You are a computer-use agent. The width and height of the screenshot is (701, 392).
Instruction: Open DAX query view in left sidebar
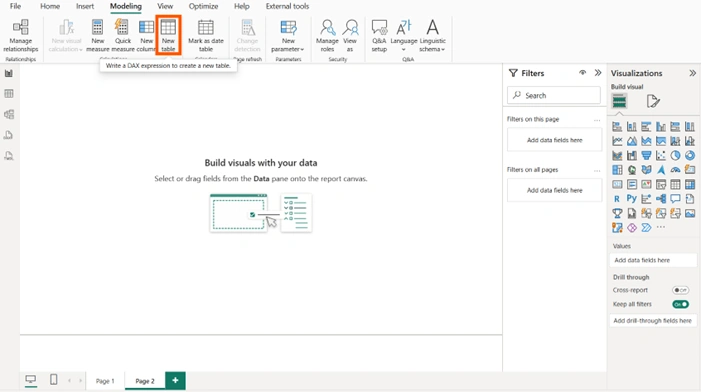pyautogui.click(x=9, y=135)
